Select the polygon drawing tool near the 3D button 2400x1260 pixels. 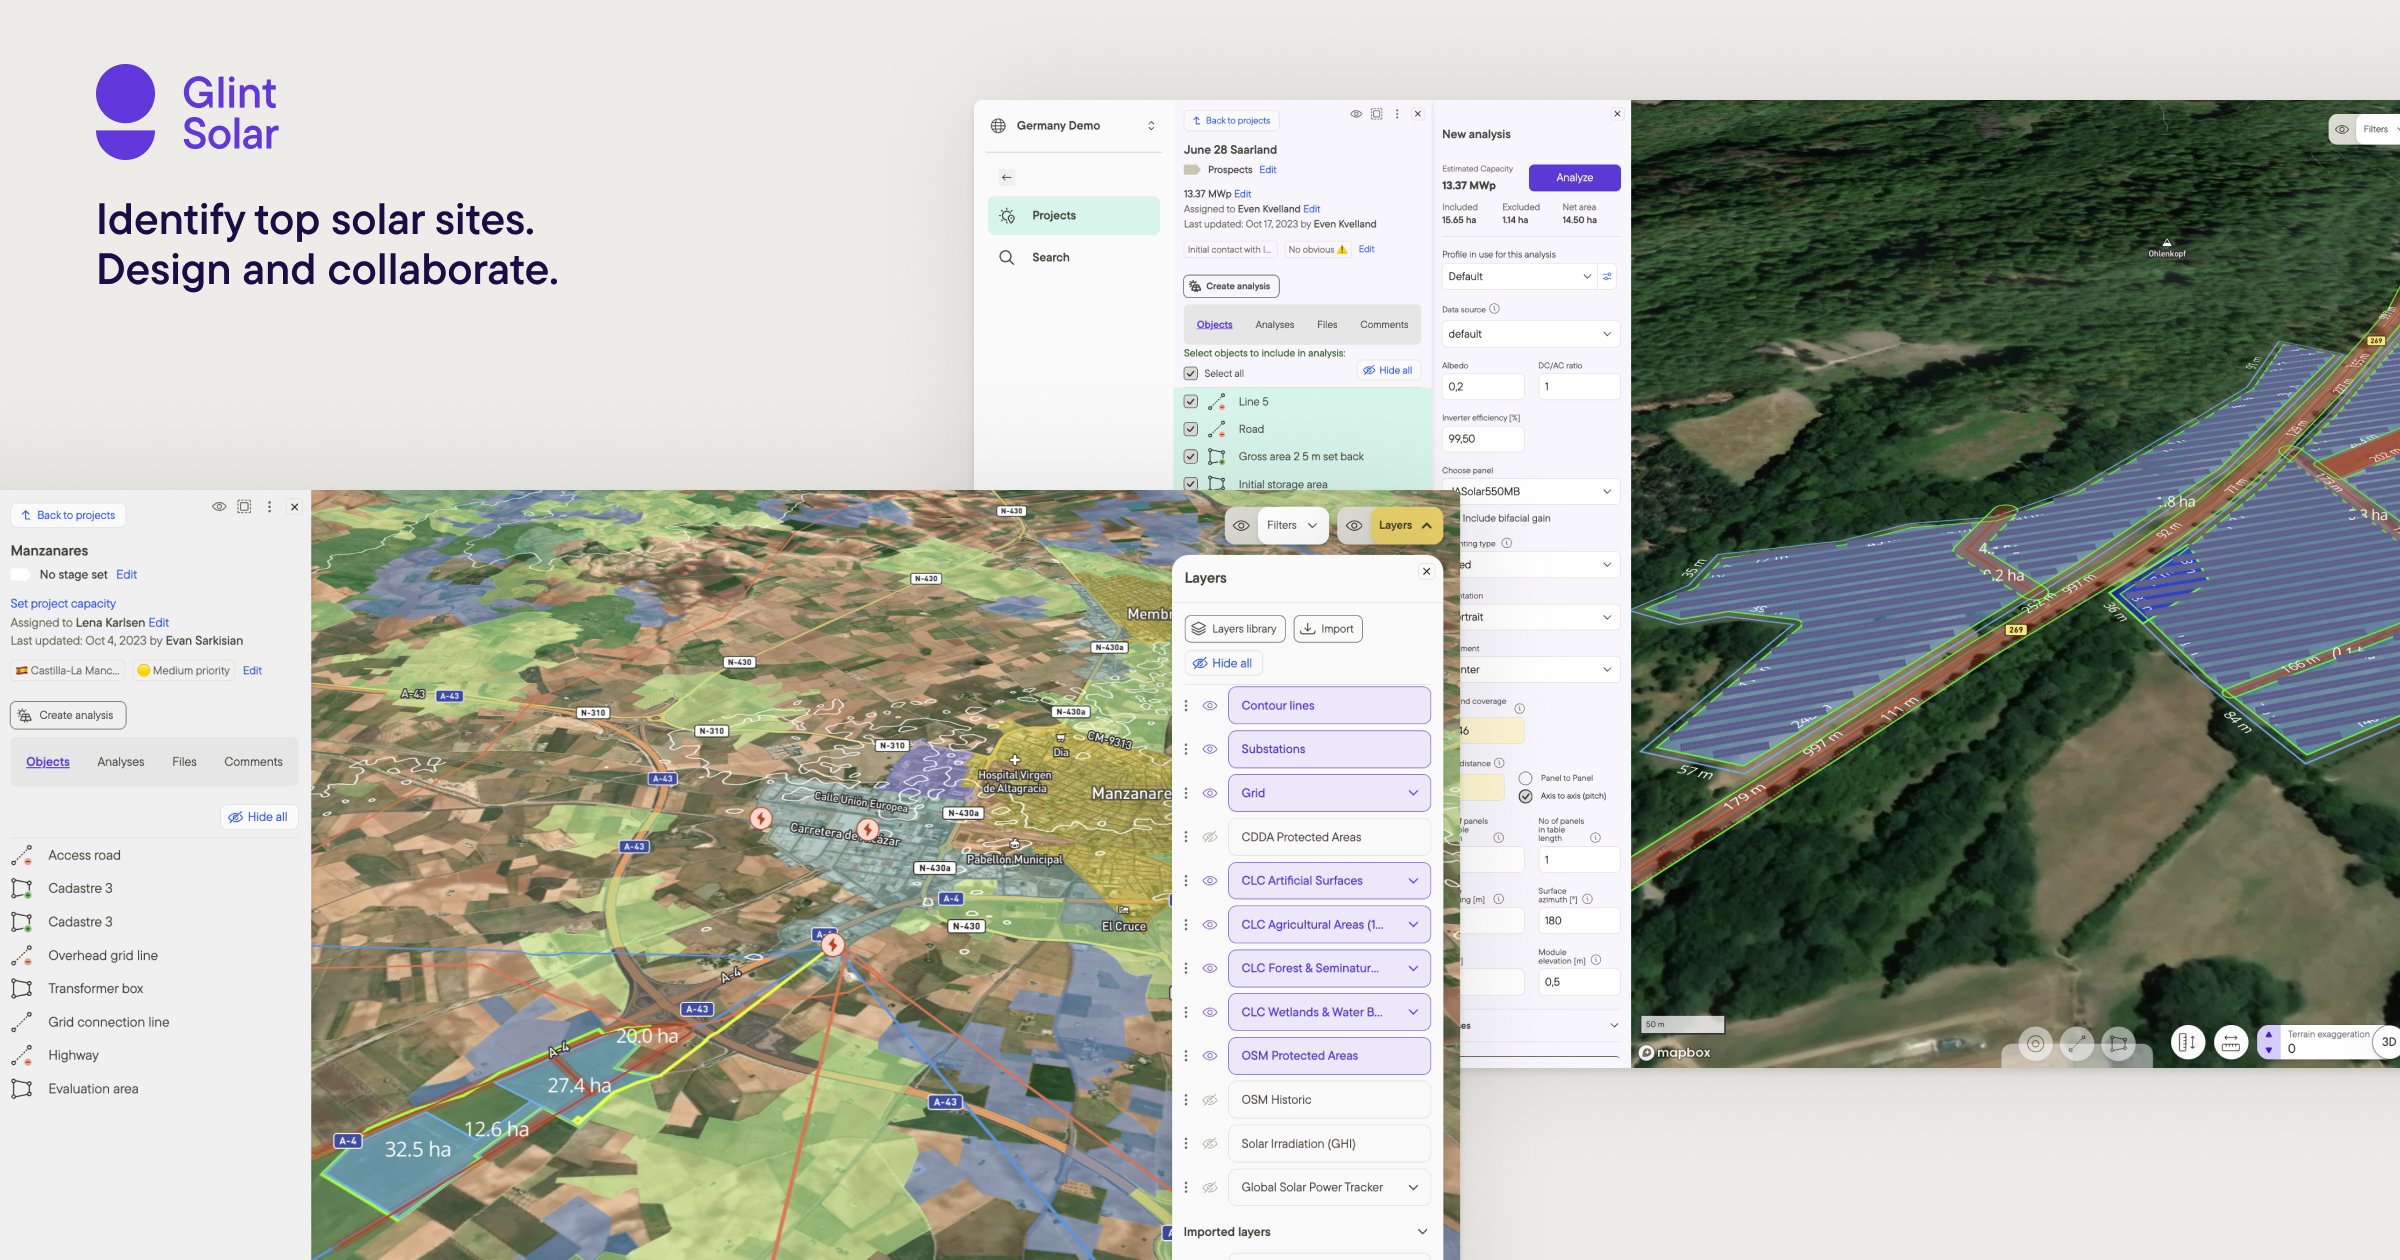[2117, 1043]
